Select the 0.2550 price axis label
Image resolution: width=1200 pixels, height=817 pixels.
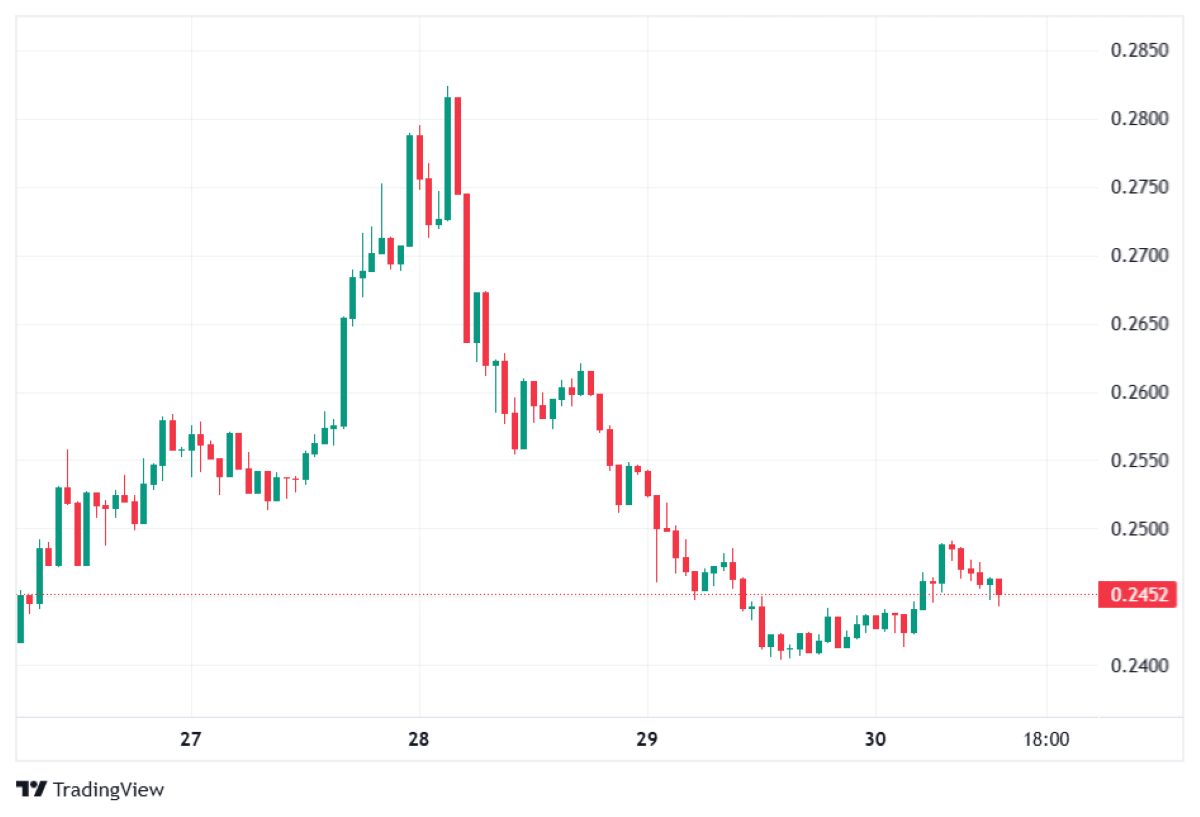click(x=1139, y=460)
